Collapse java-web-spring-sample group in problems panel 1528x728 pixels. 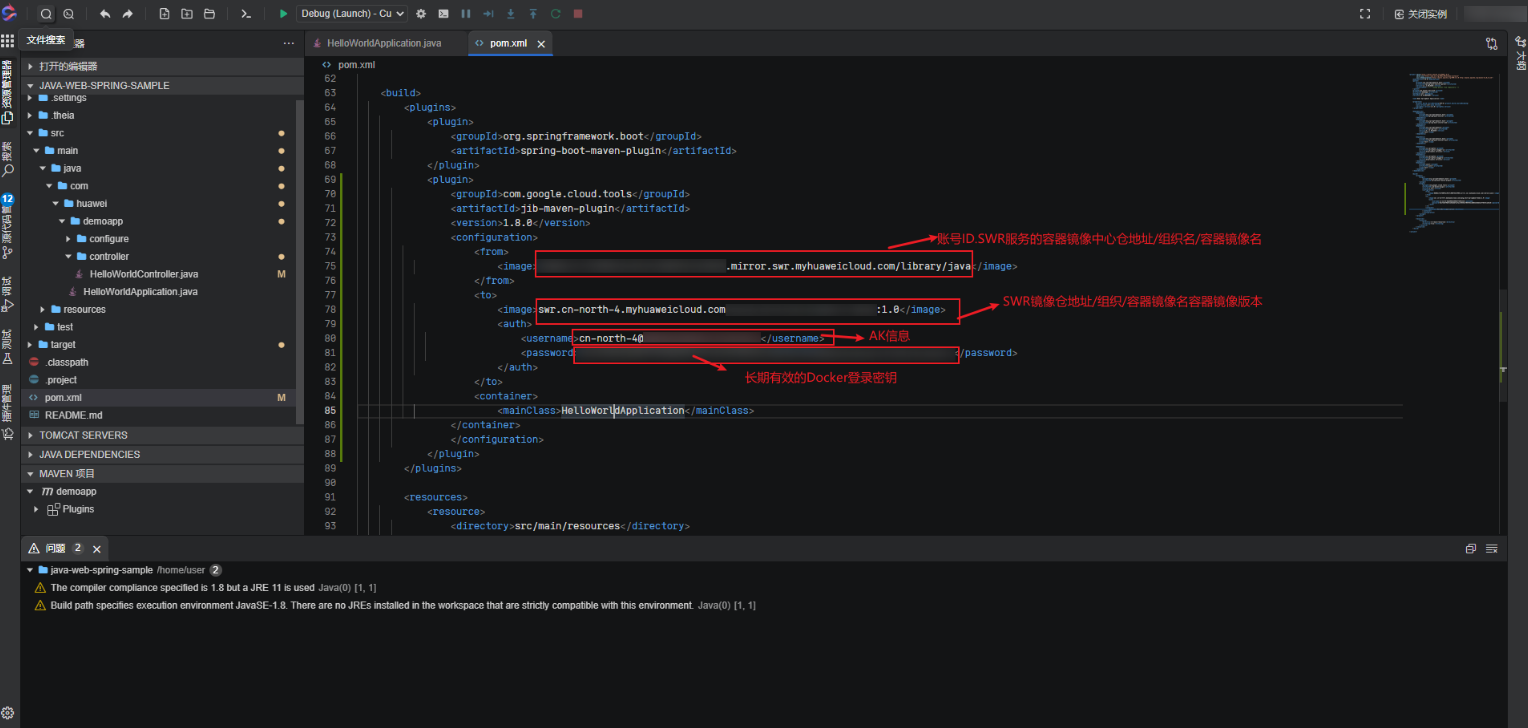(x=30, y=569)
